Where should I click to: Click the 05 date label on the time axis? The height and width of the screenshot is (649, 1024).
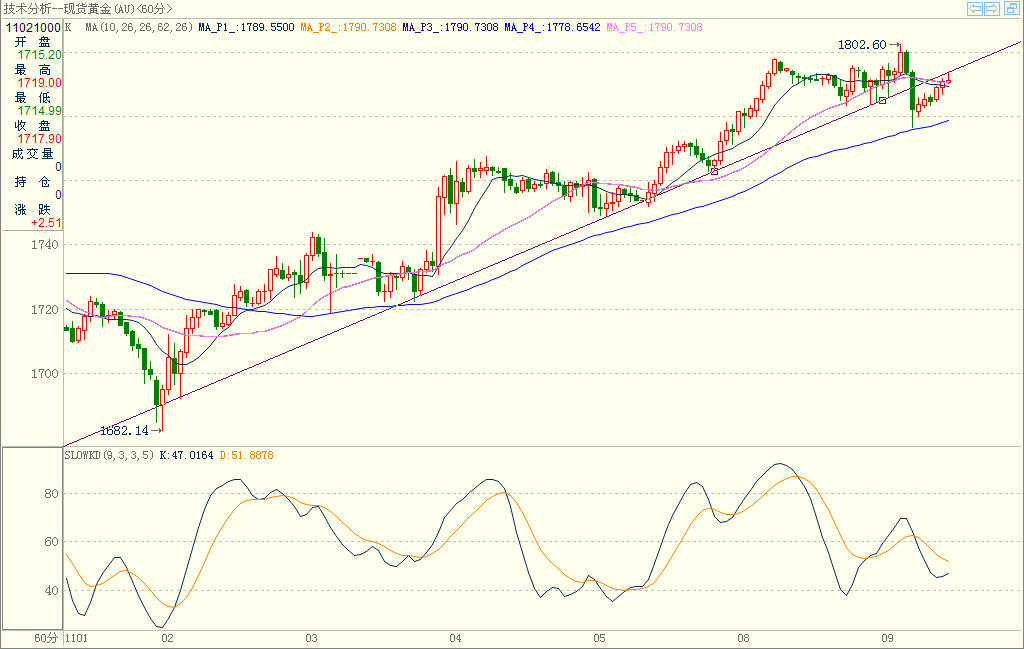pos(599,638)
